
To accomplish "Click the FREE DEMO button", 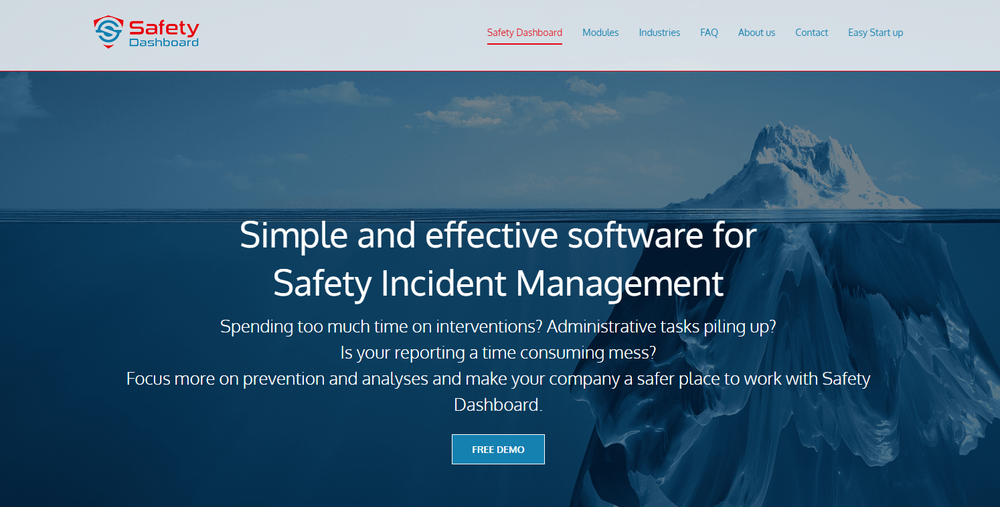I will (498, 450).
